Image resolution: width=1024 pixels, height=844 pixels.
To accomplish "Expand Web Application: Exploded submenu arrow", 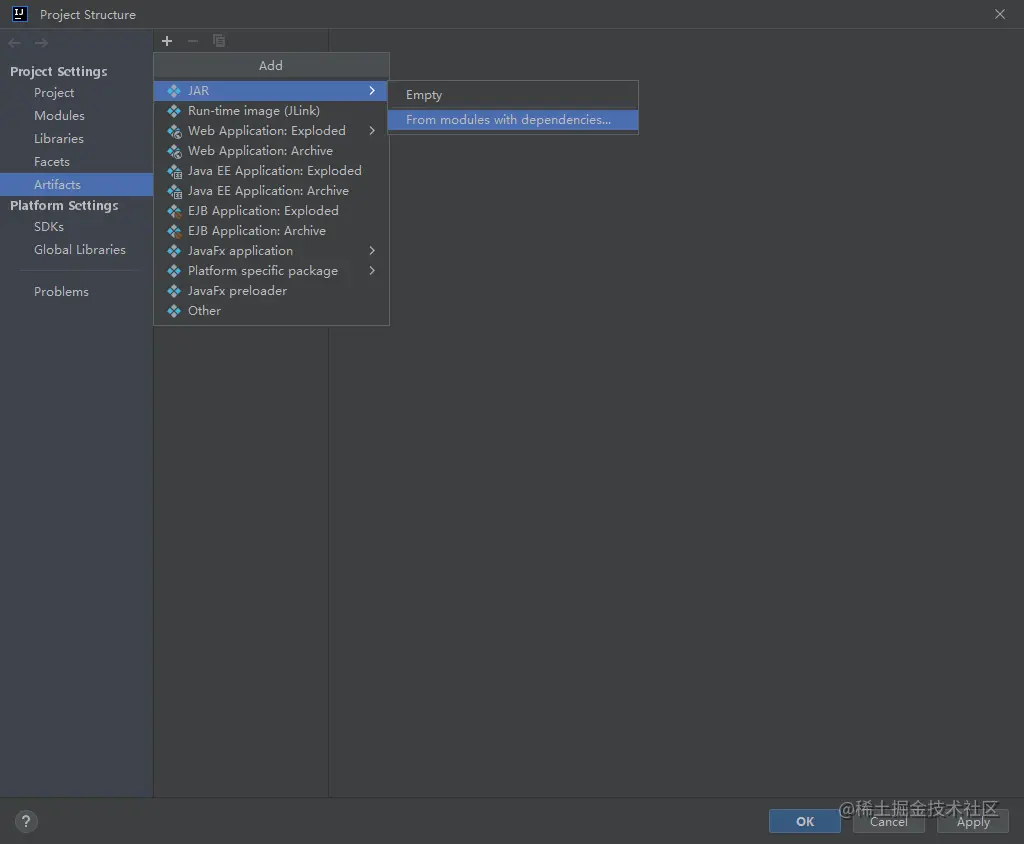I will coord(372,131).
